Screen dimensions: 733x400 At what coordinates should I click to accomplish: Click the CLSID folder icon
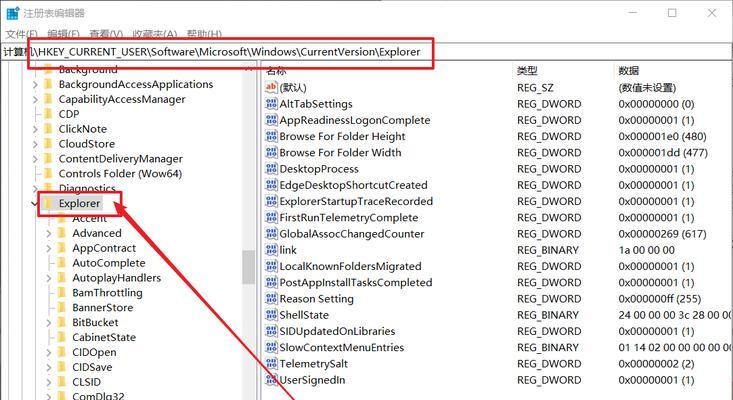pyautogui.click(x=61, y=382)
